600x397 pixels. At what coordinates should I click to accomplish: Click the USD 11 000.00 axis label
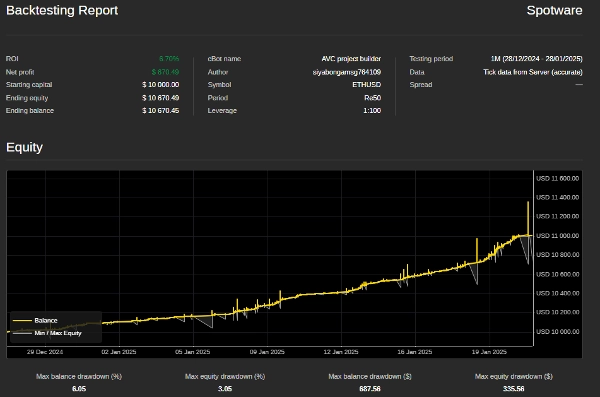click(558, 236)
